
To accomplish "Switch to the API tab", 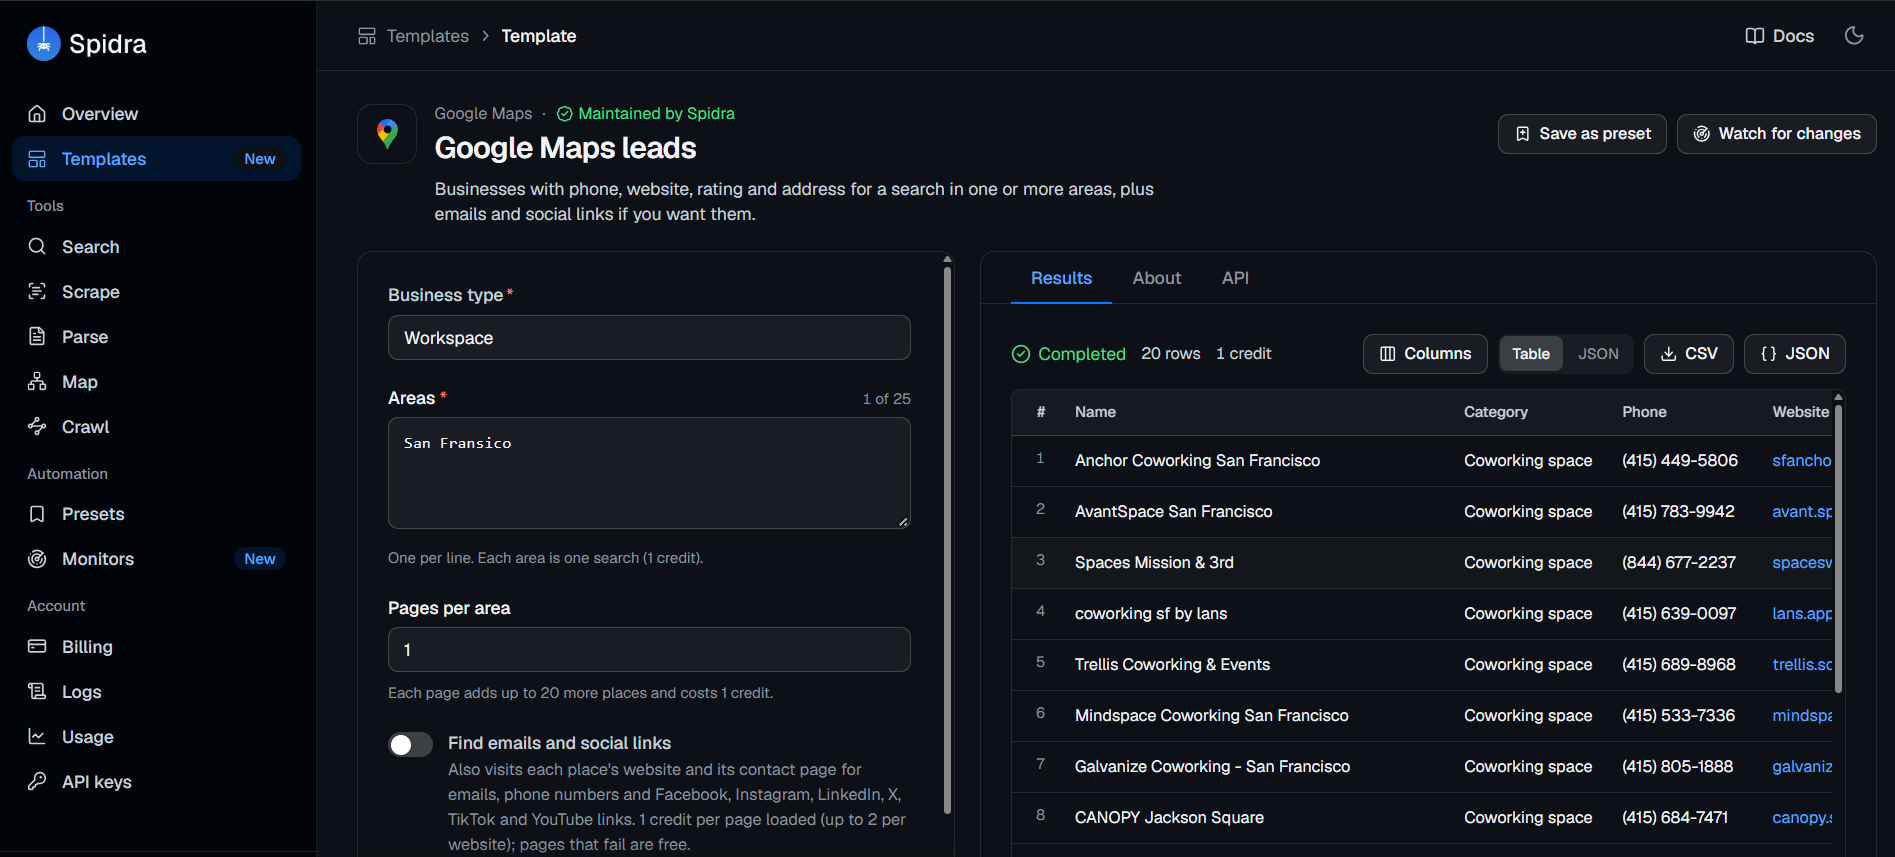I will coord(1235,278).
